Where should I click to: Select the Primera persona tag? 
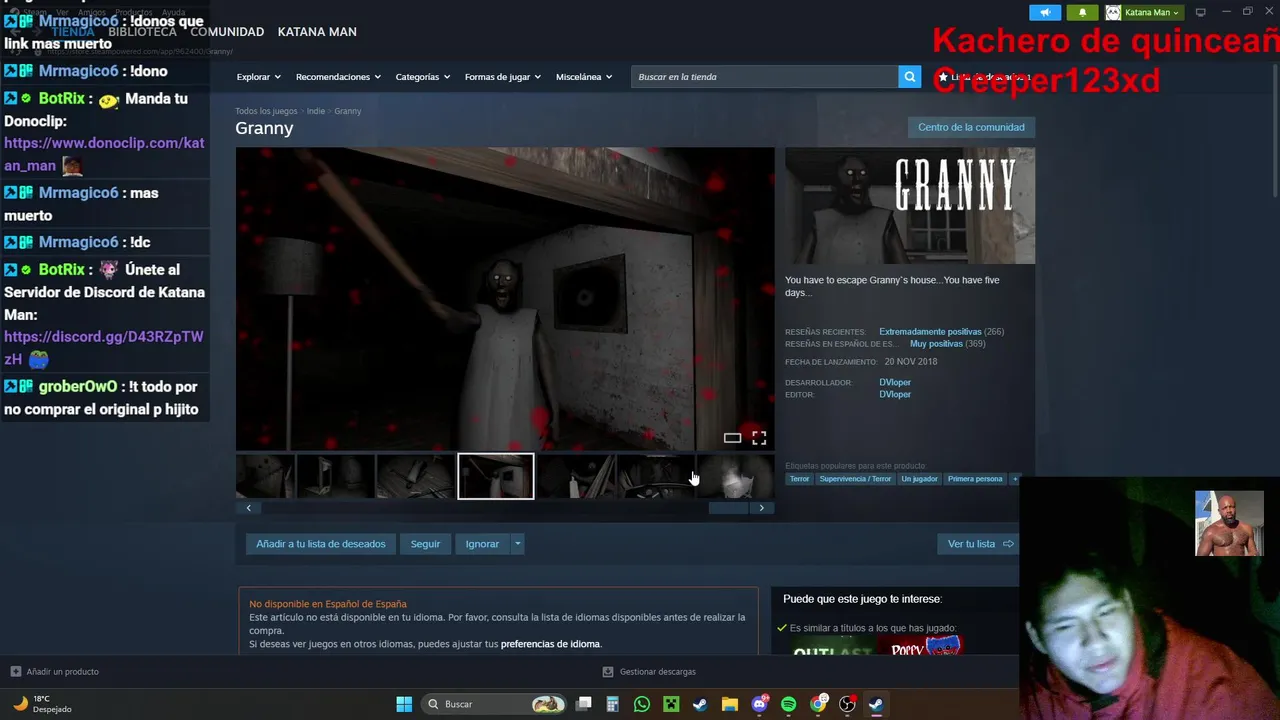tap(975, 479)
